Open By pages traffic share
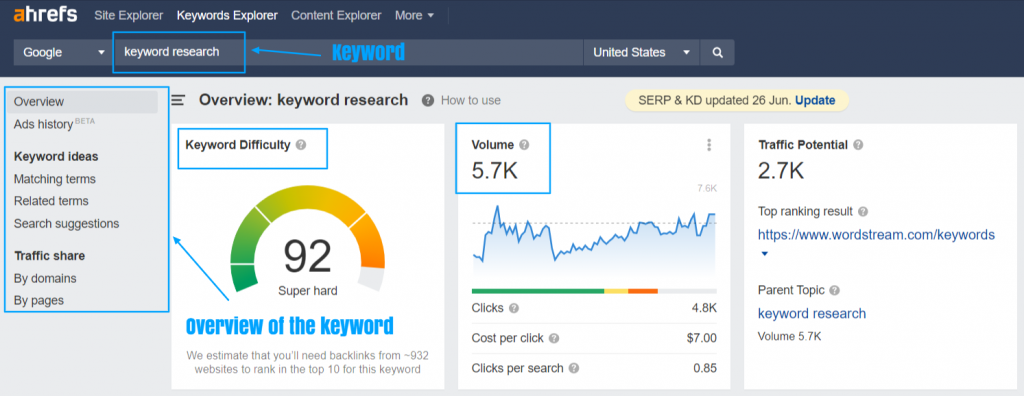Screen dimensions: 1024x396 (39, 301)
